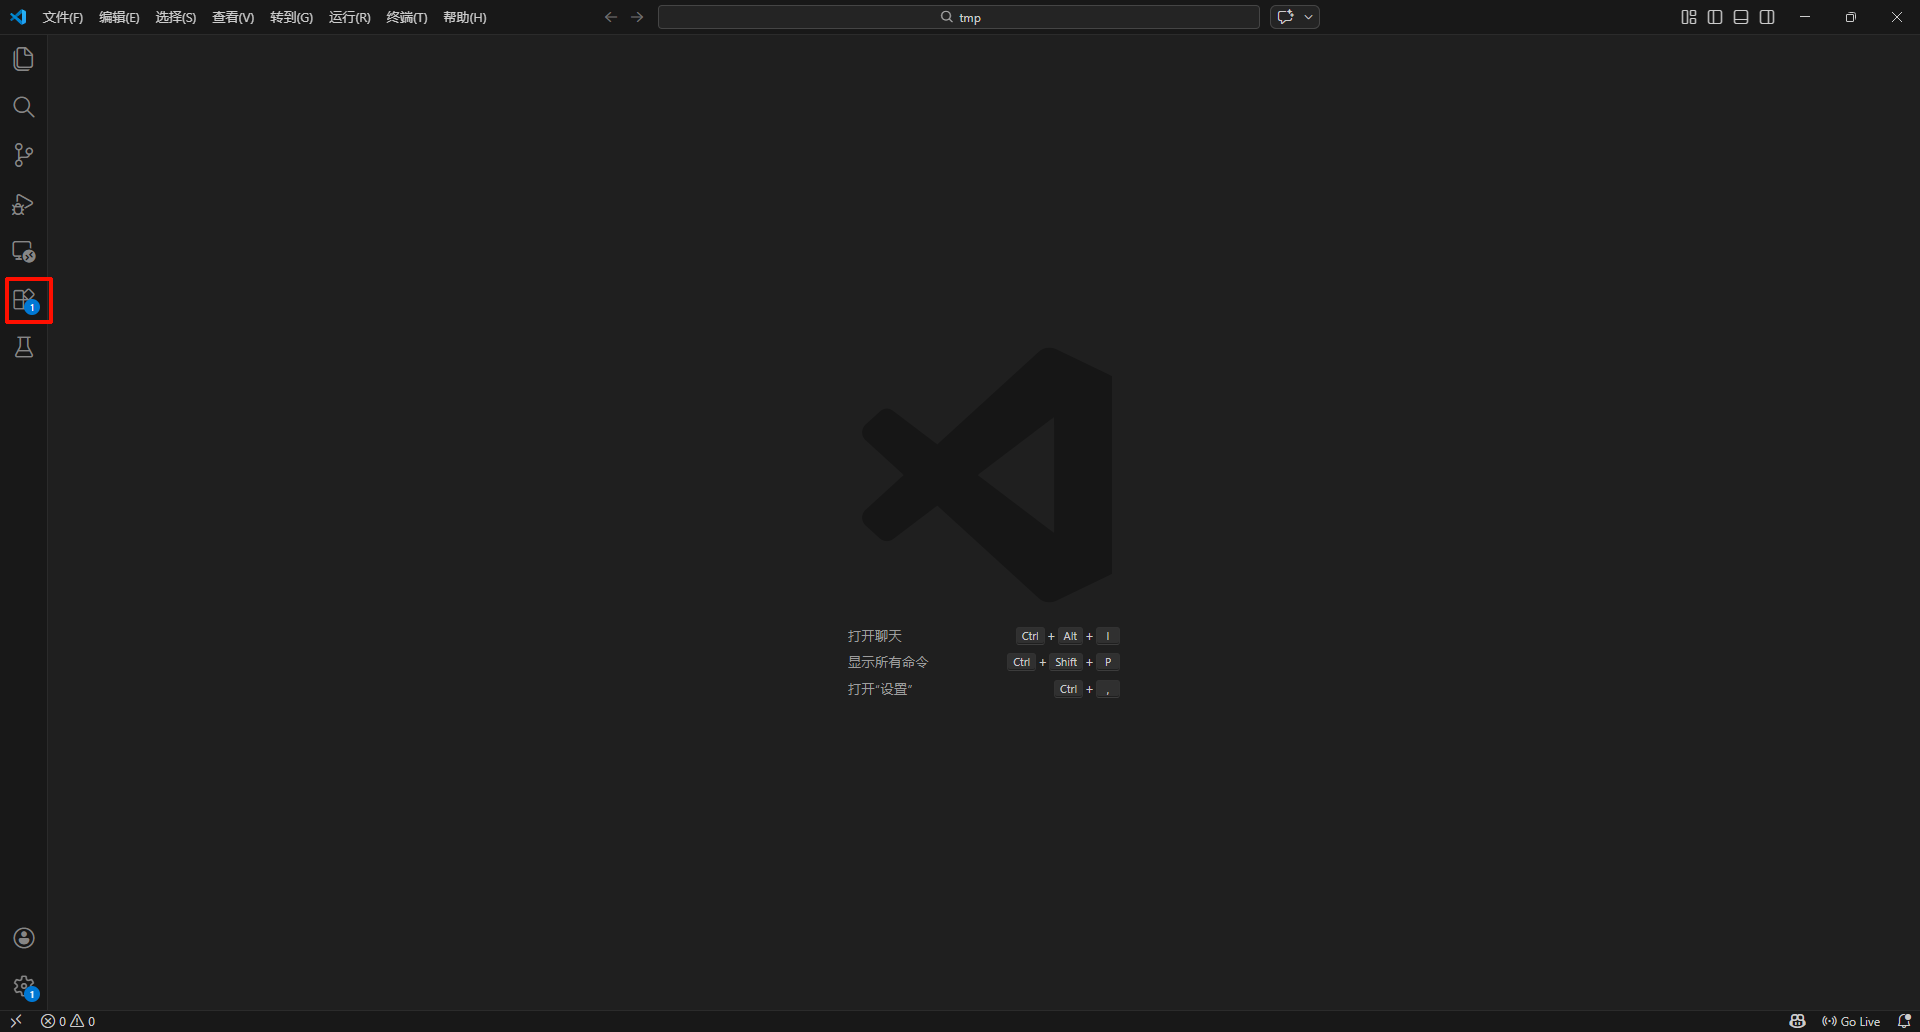Expand the chat dropdown chevron
The height and width of the screenshot is (1032, 1920).
pyautogui.click(x=1308, y=17)
